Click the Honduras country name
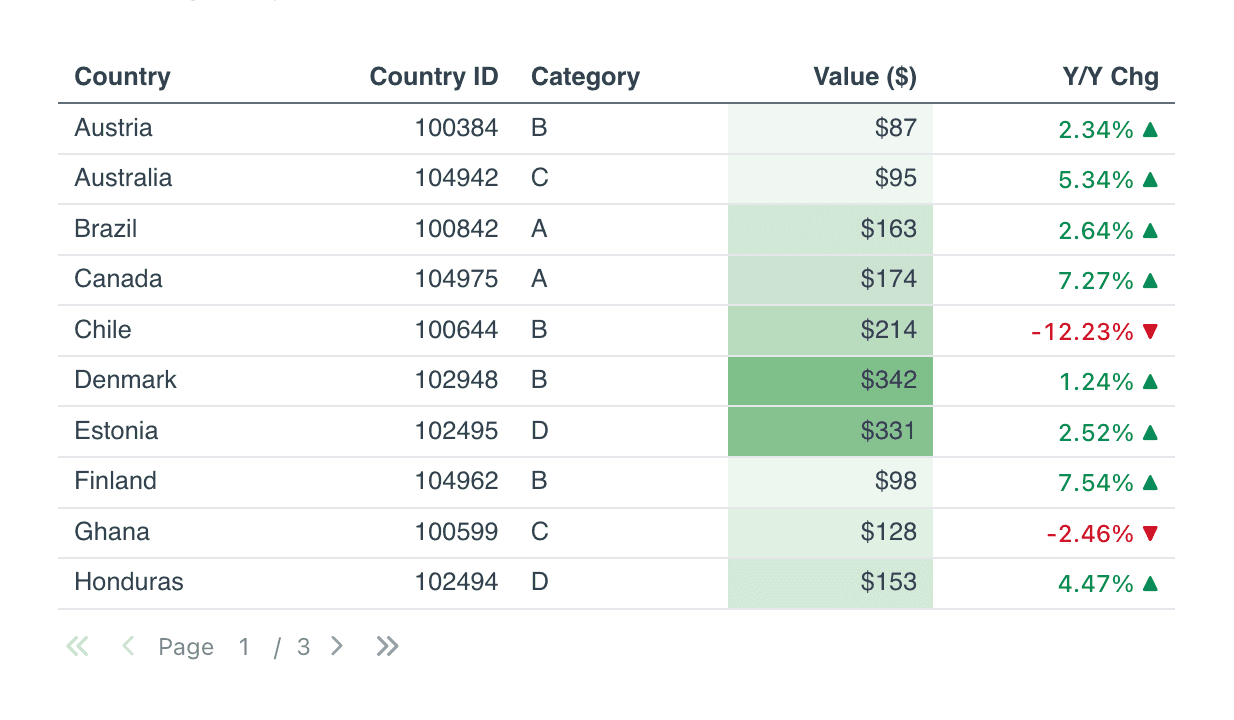Viewport: 1234px width, 720px height. click(x=129, y=582)
